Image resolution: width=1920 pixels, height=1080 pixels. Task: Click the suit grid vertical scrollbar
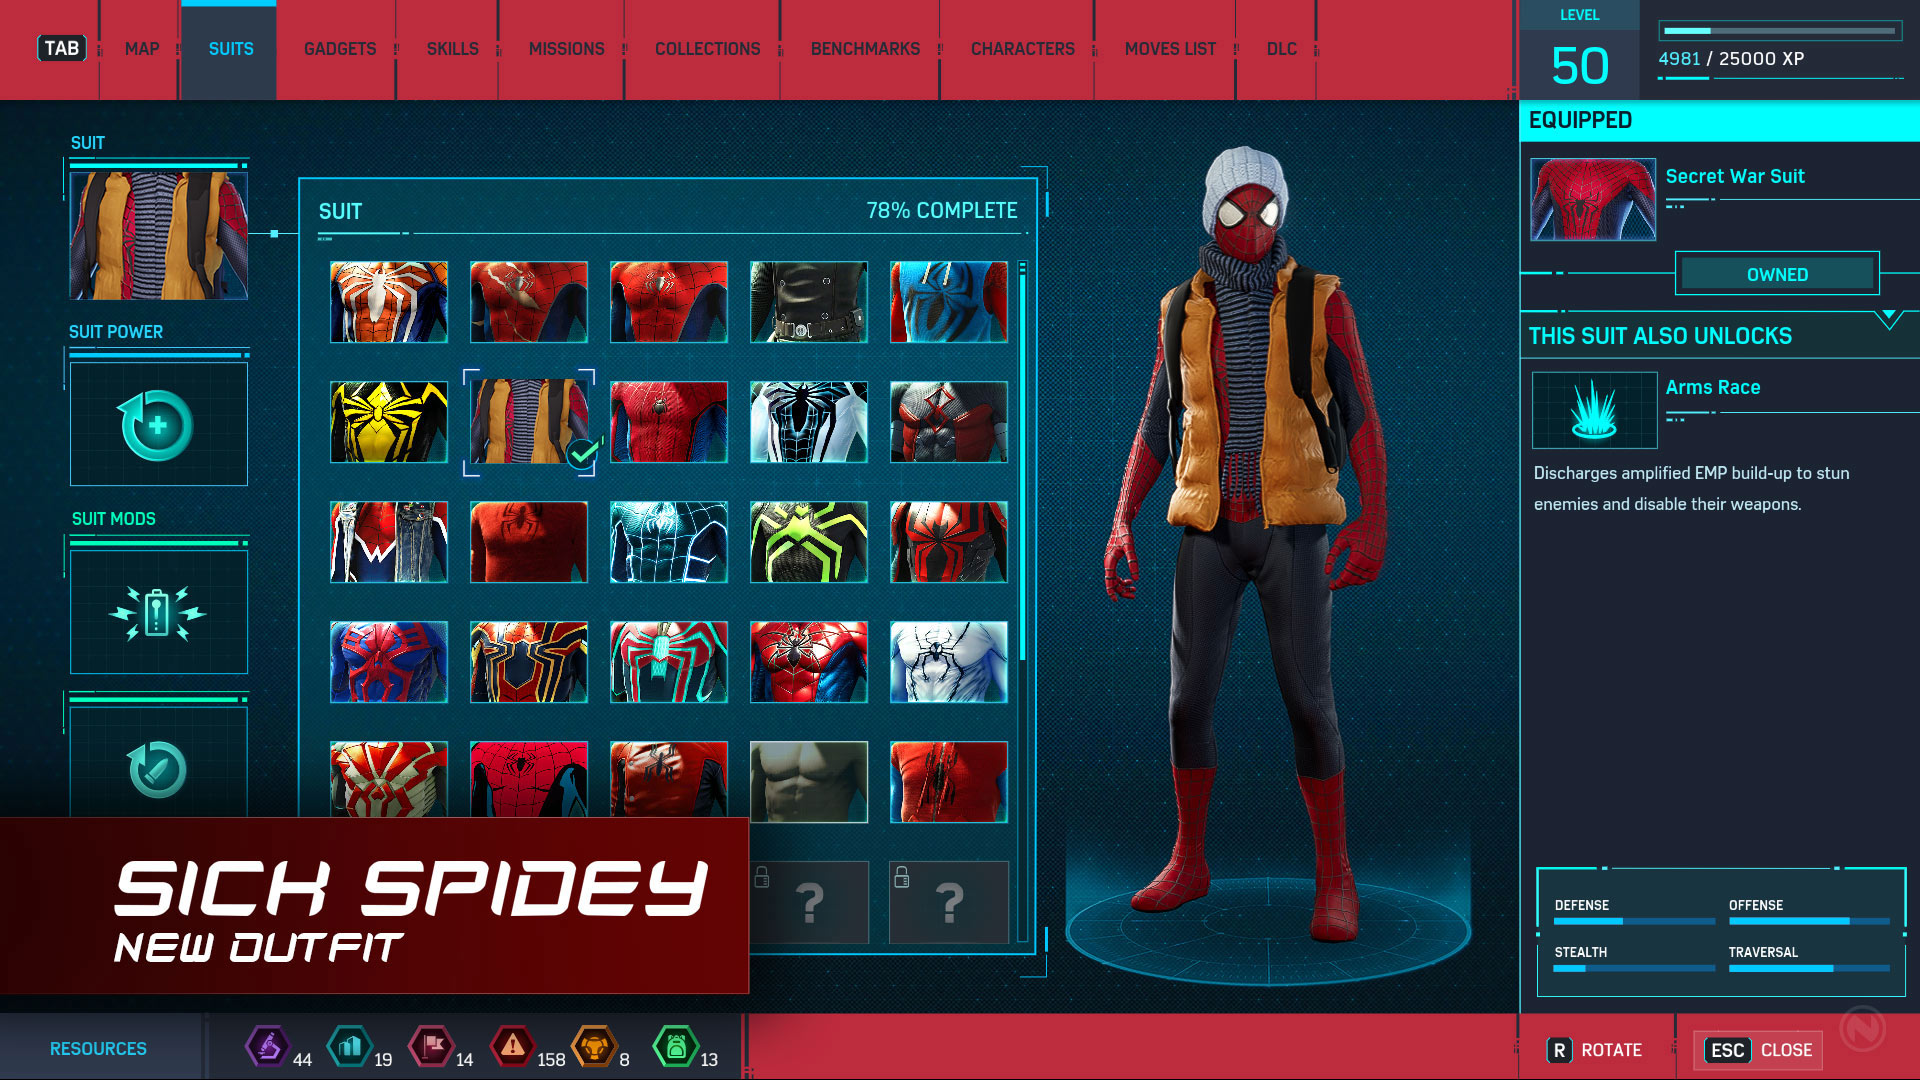pyautogui.click(x=1022, y=600)
